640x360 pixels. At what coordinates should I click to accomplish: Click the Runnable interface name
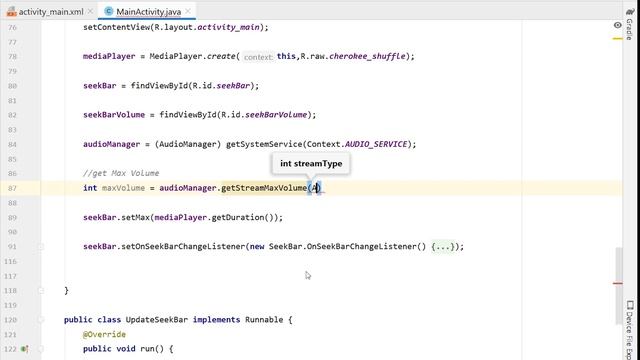[x=264, y=320]
